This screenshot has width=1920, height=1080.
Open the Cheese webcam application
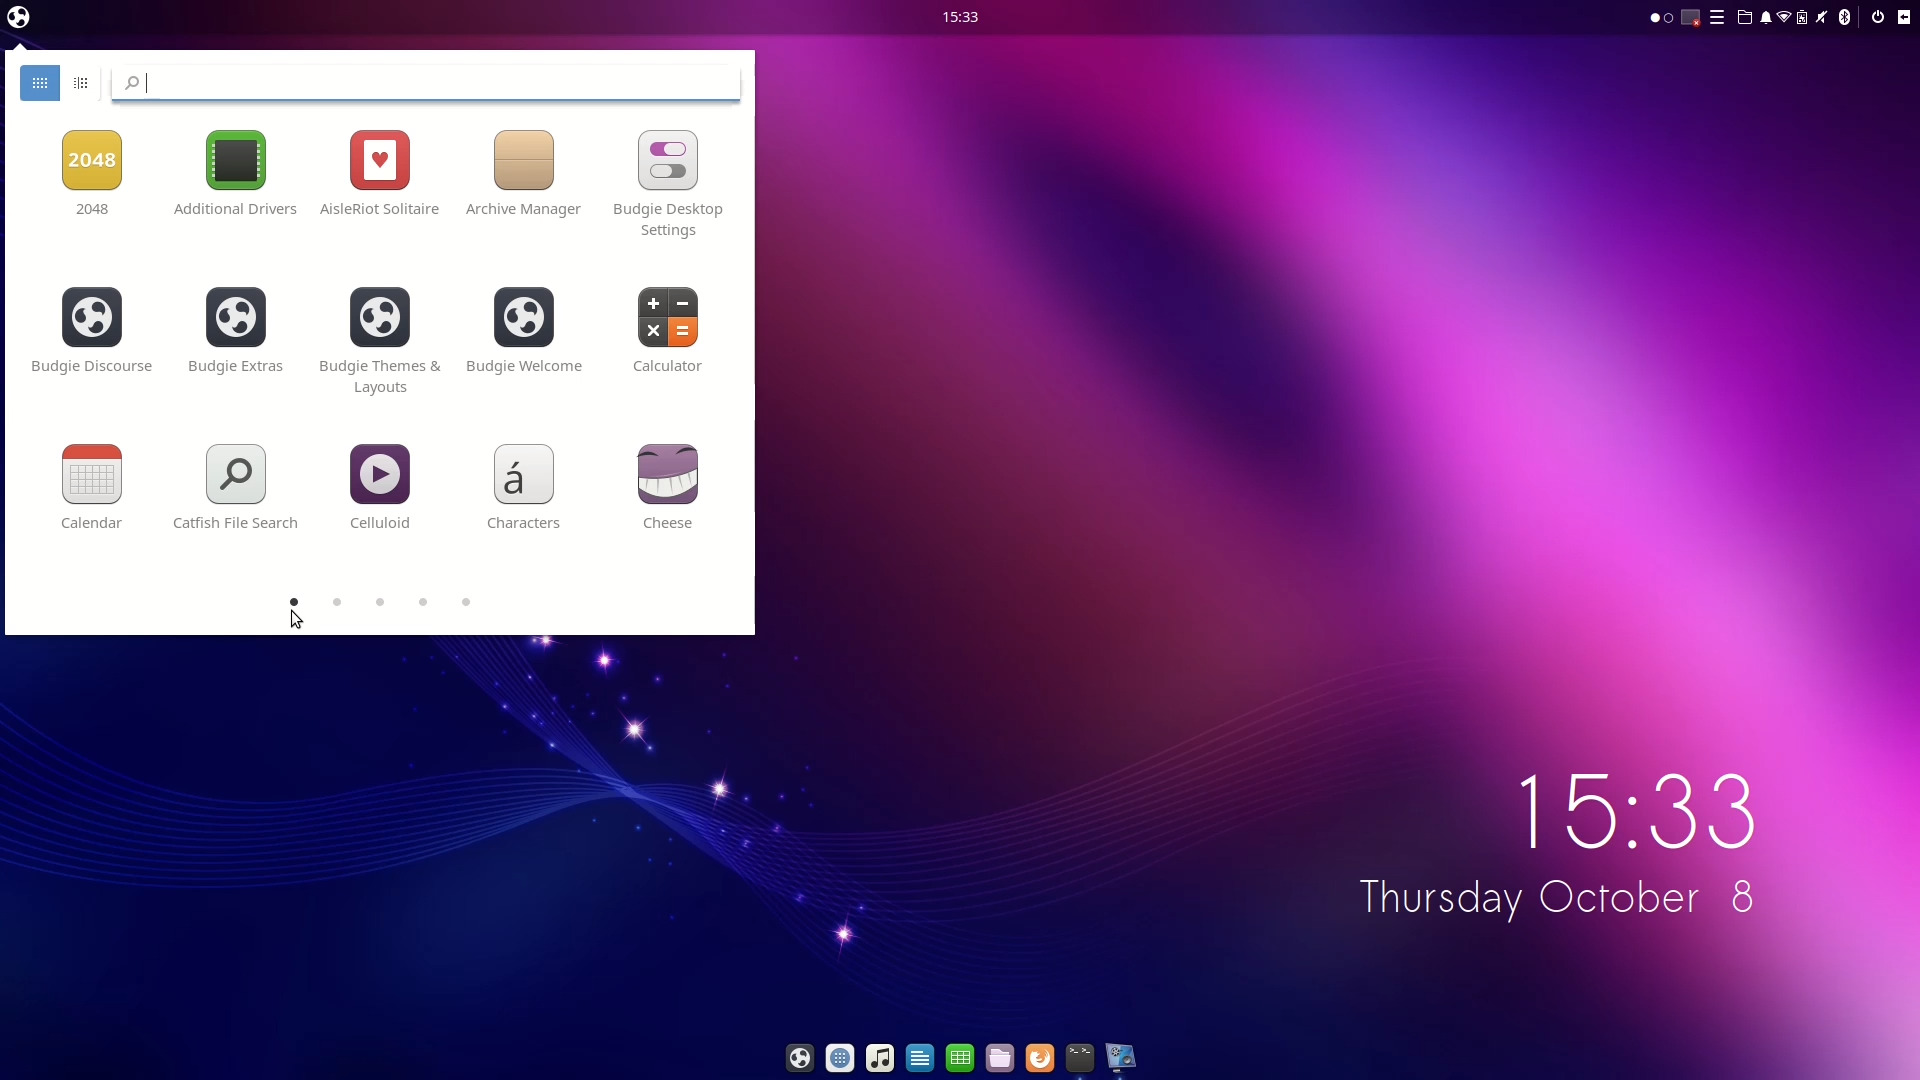point(667,474)
